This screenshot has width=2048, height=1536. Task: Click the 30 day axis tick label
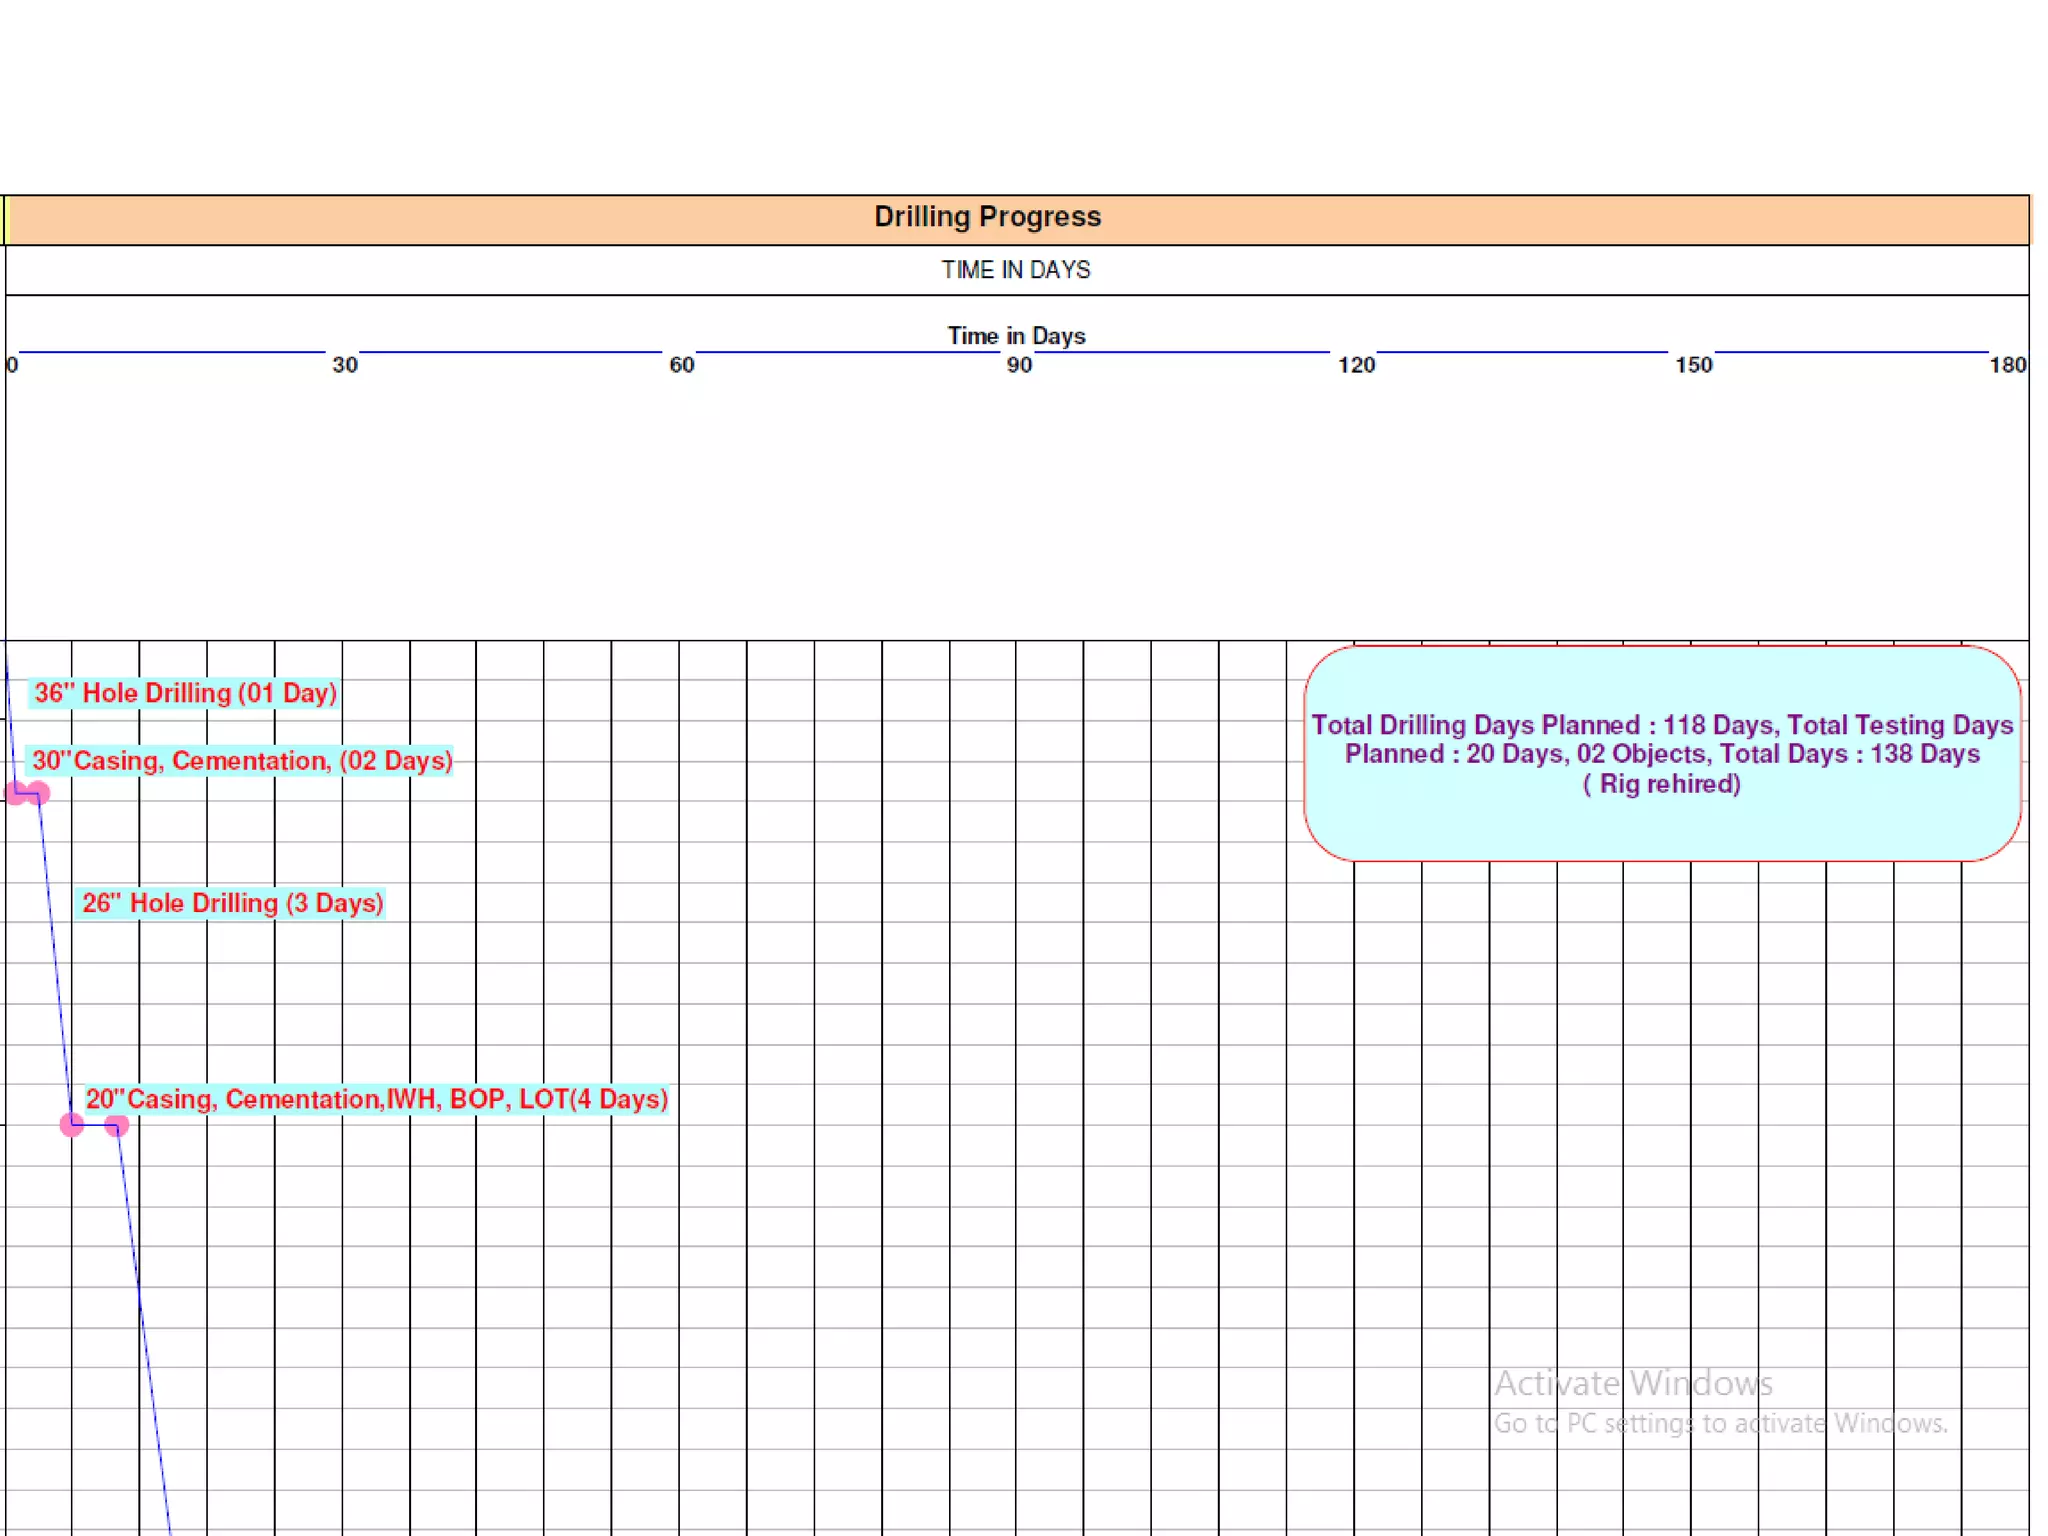(345, 365)
